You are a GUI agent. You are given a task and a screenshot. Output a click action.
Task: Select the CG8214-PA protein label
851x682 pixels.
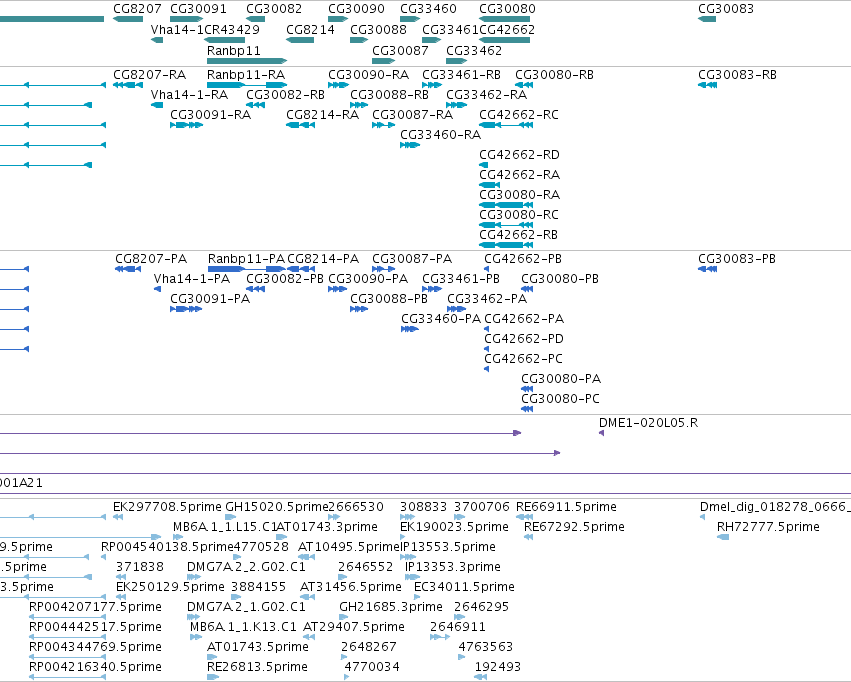click(x=323, y=258)
